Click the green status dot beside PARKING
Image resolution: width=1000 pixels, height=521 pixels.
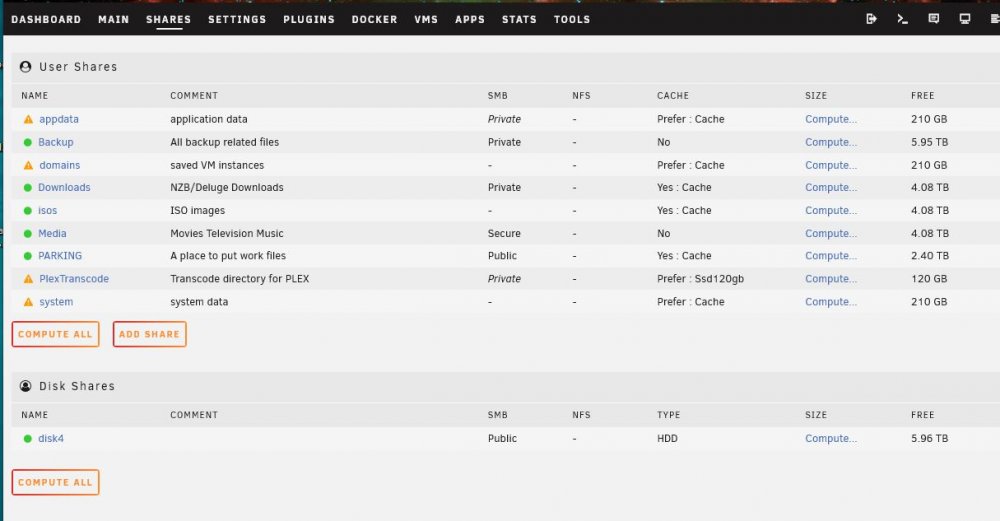click(x=27, y=256)
